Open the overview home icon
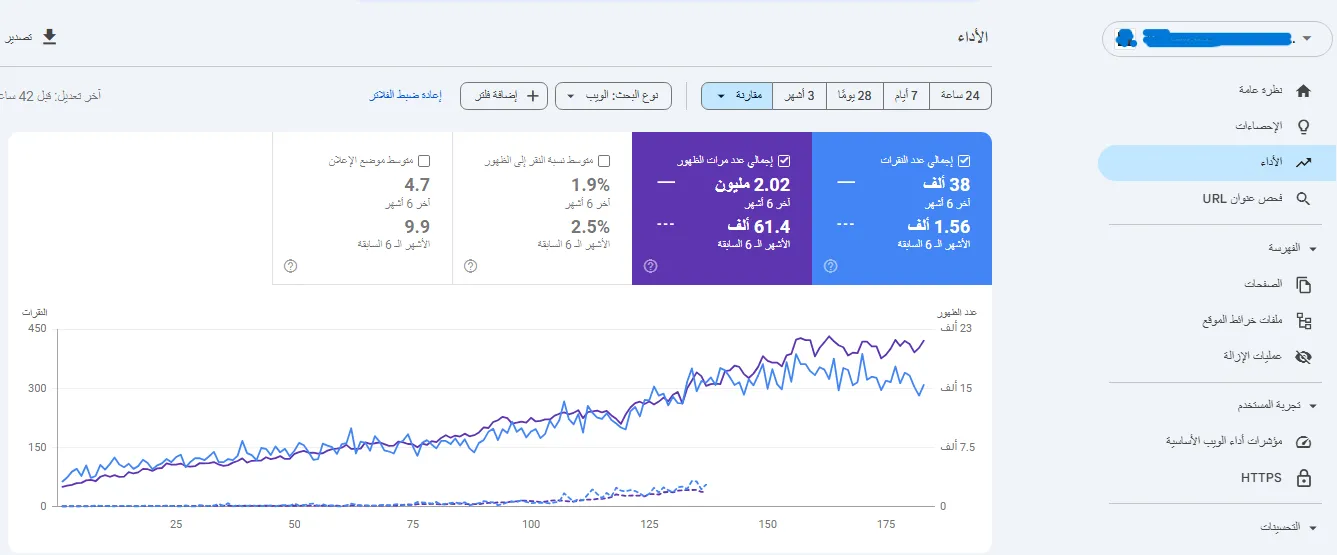Image resolution: width=1337 pixels, height=555 pixels. tap(1303, 91)
